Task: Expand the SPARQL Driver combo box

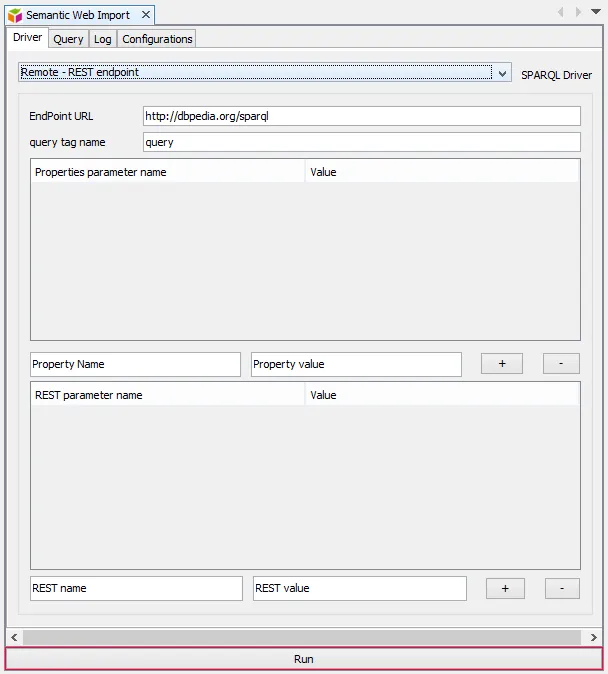Action: [x=502, y=73]
